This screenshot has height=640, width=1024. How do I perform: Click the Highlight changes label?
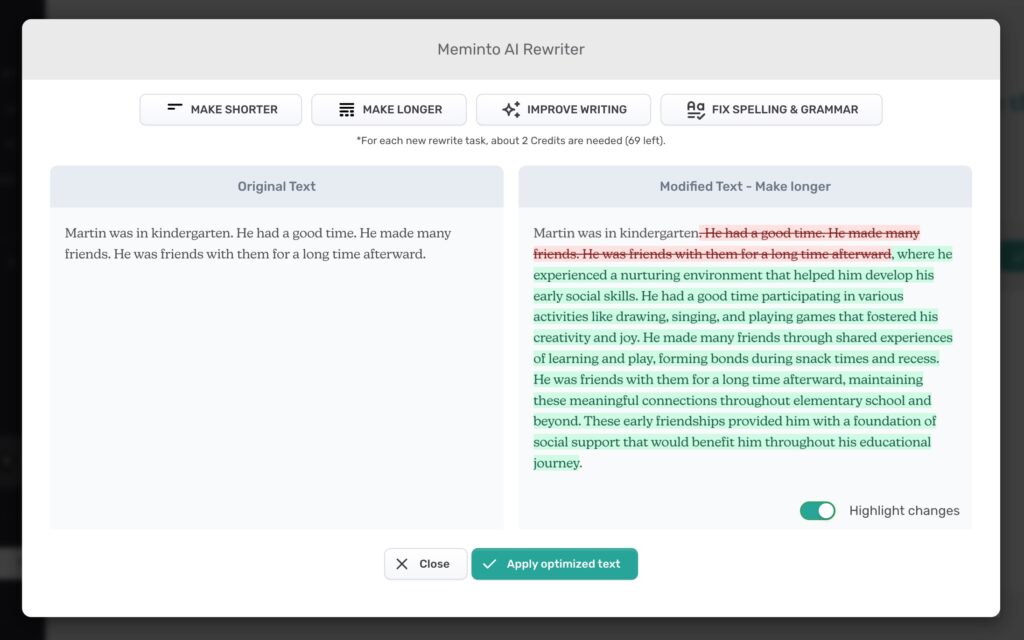[904, 511]
